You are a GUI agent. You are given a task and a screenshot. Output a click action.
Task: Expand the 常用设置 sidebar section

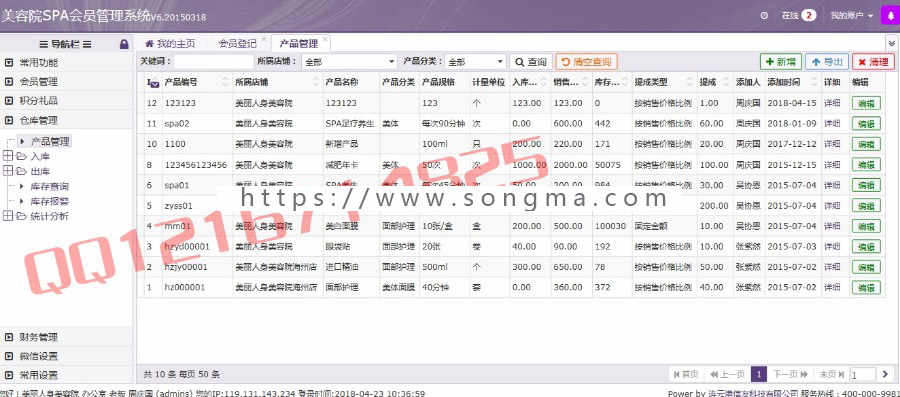[x=67, y=375]
